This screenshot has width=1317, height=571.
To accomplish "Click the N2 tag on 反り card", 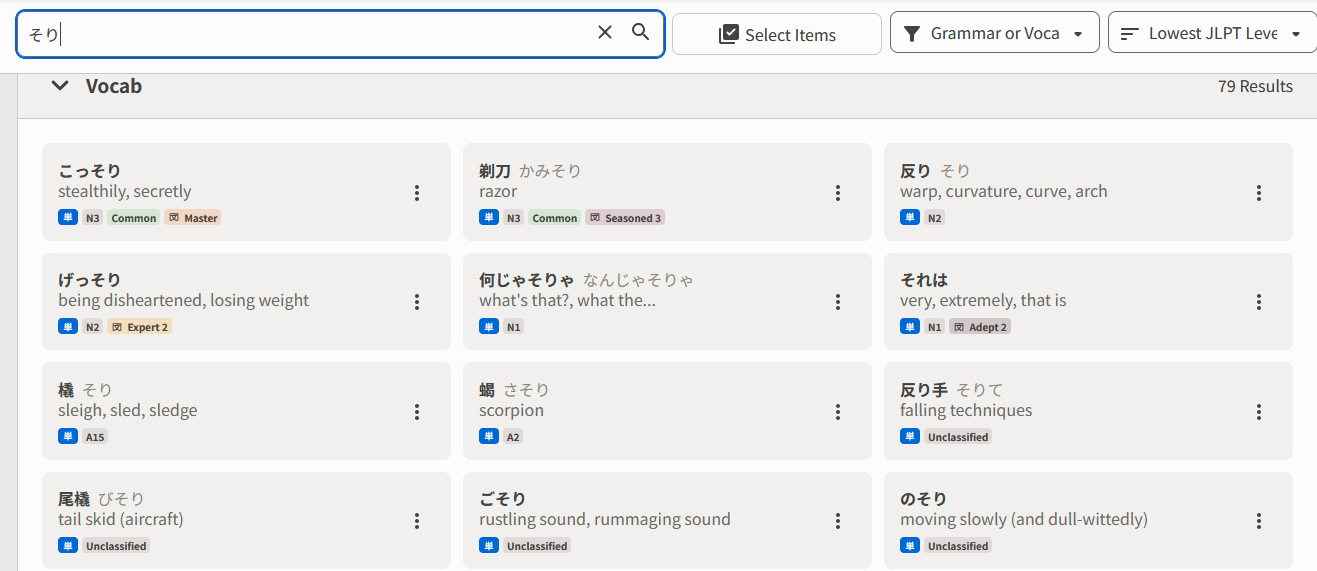I will [934, 218].
